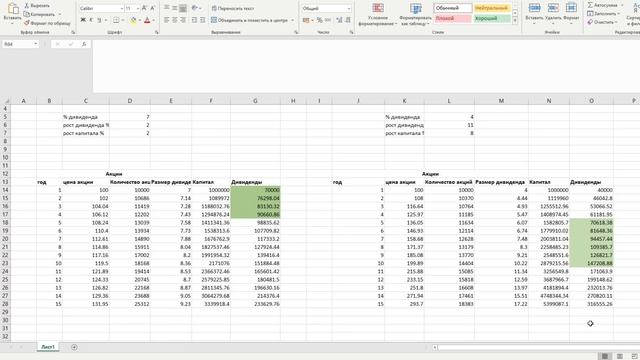This screenshot has width=640, height=360.
Task: Apply the Хороший cell style
Action: tap(492, 18)
